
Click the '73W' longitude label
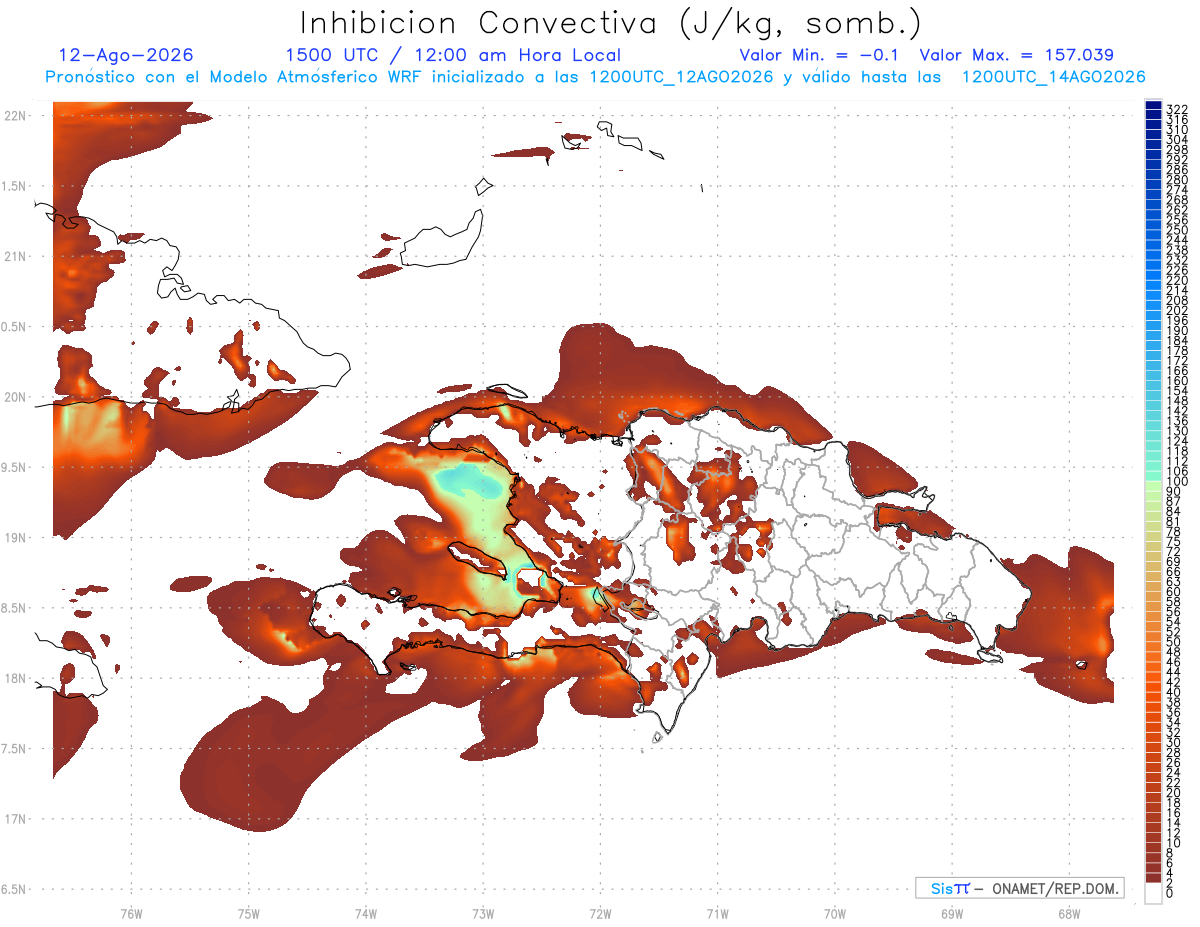[x=483, y=913]
